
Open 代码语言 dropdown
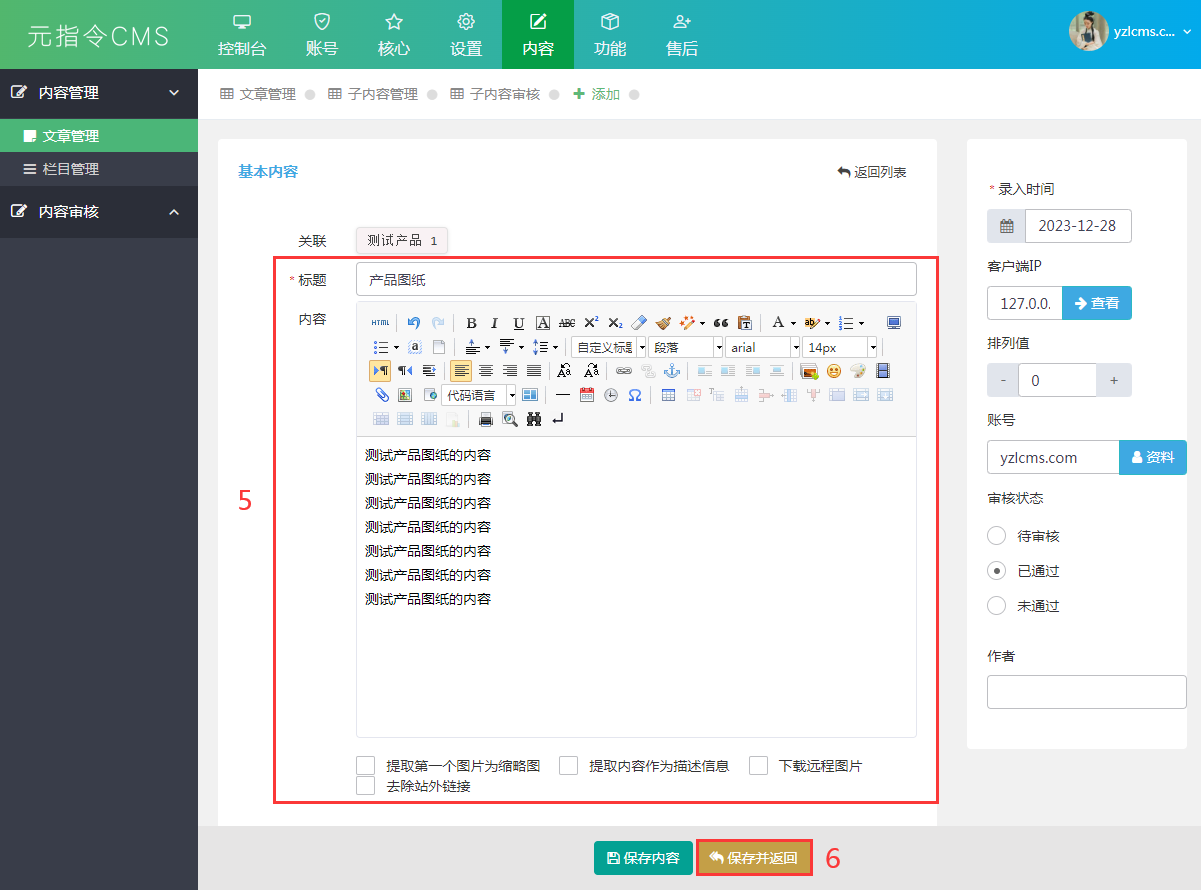tap(479, 395)
